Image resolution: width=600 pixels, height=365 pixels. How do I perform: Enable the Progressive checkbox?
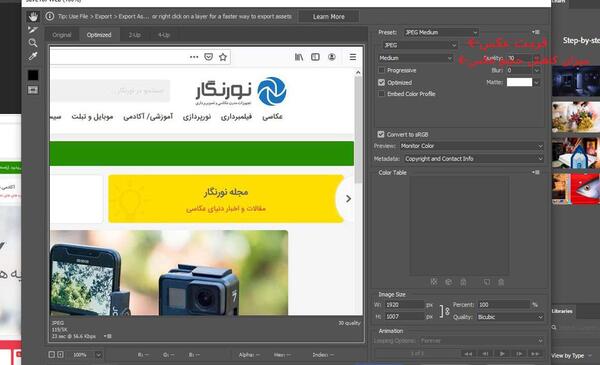pos(382,70)
